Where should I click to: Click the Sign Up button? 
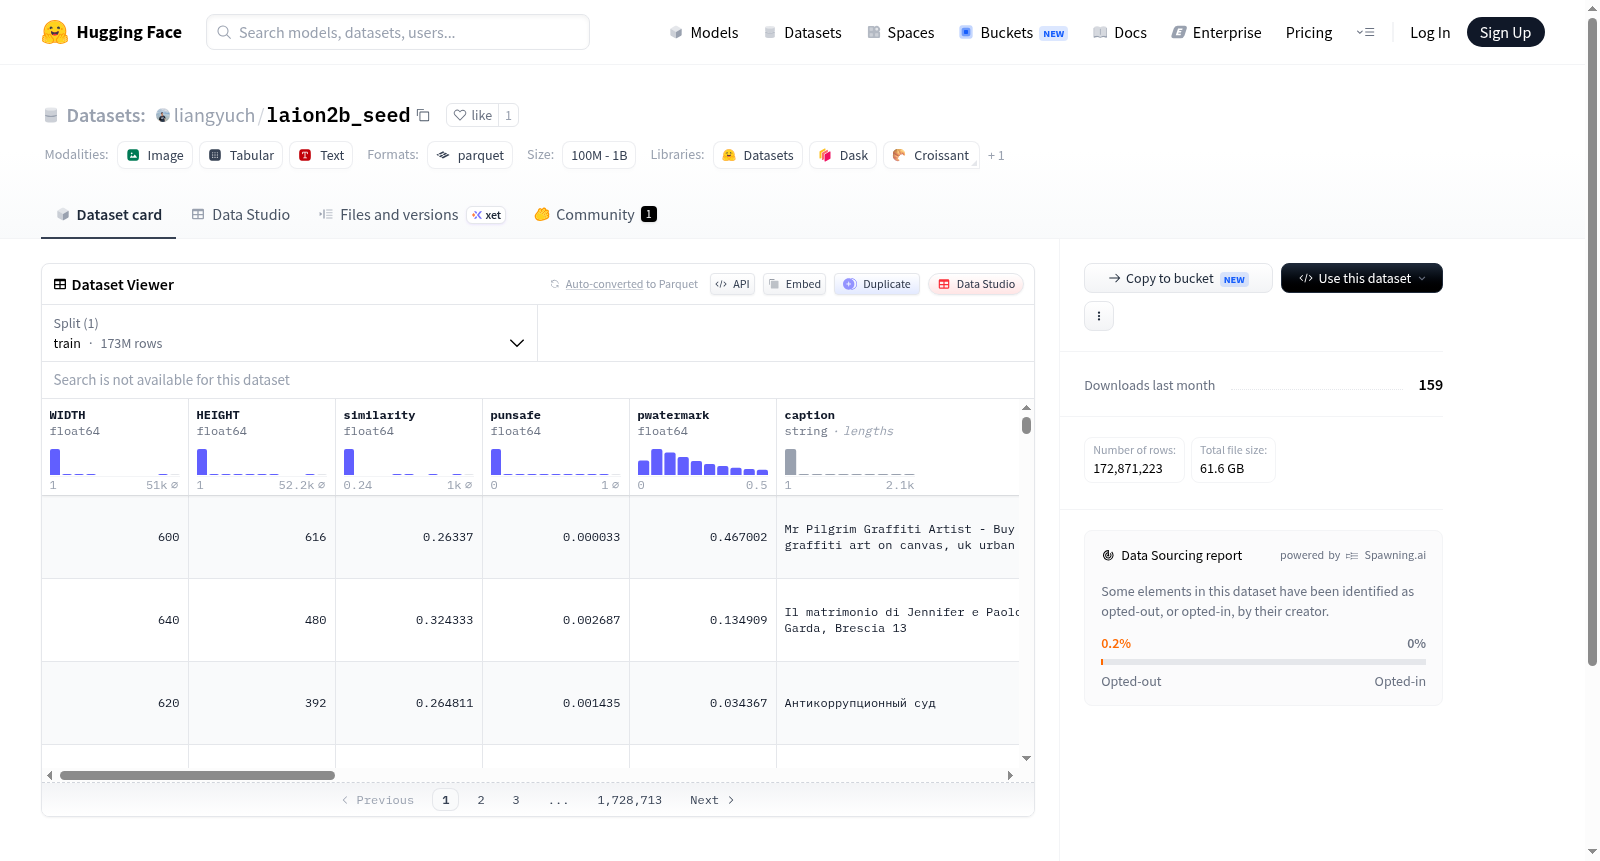pyautogui.click(x=1505, y=32)
